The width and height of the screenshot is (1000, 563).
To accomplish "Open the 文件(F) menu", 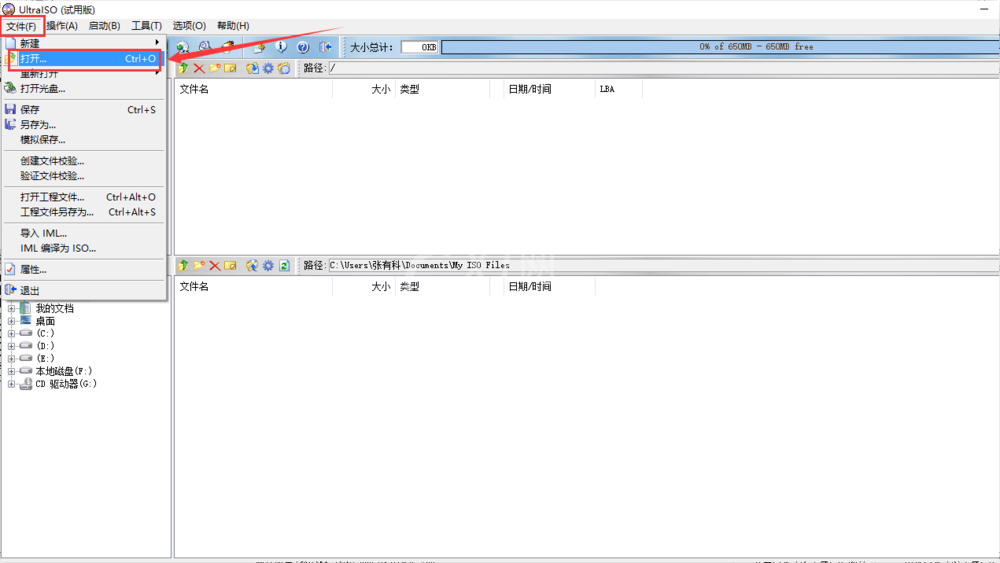I will pyautogui.click(x=21, y=26).
